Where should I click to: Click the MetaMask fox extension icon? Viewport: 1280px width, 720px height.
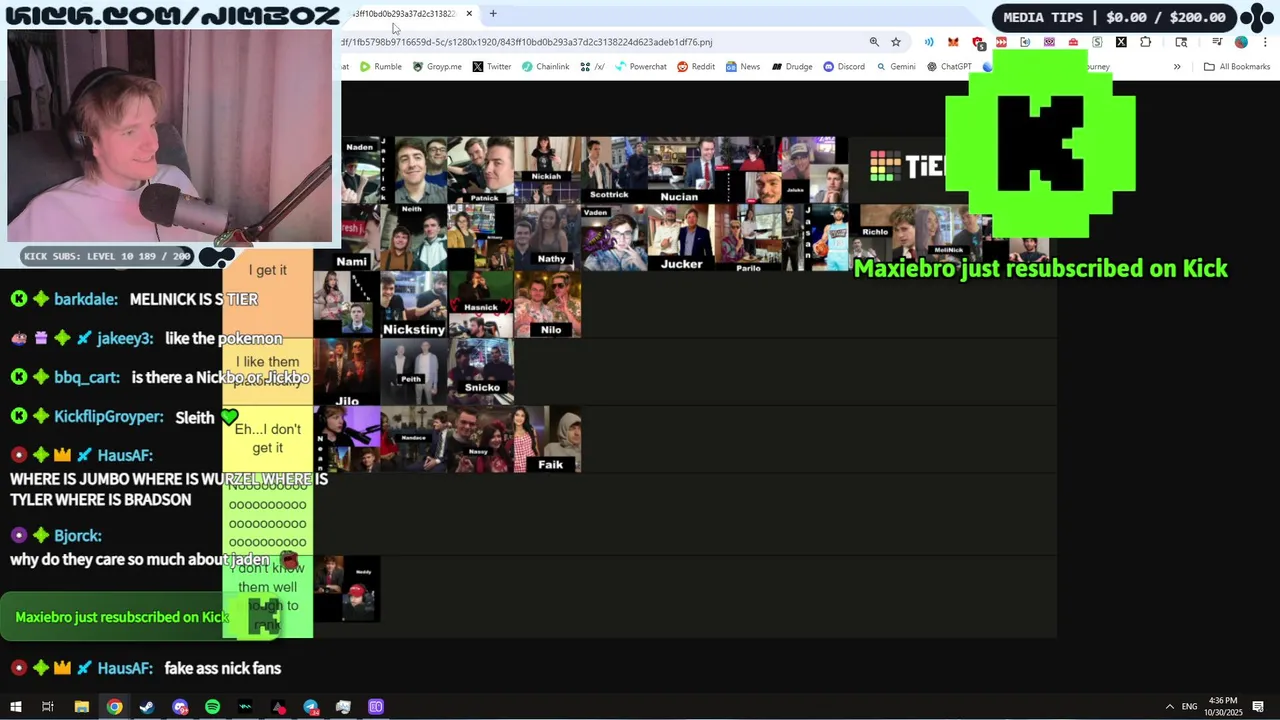click(953, 42)
